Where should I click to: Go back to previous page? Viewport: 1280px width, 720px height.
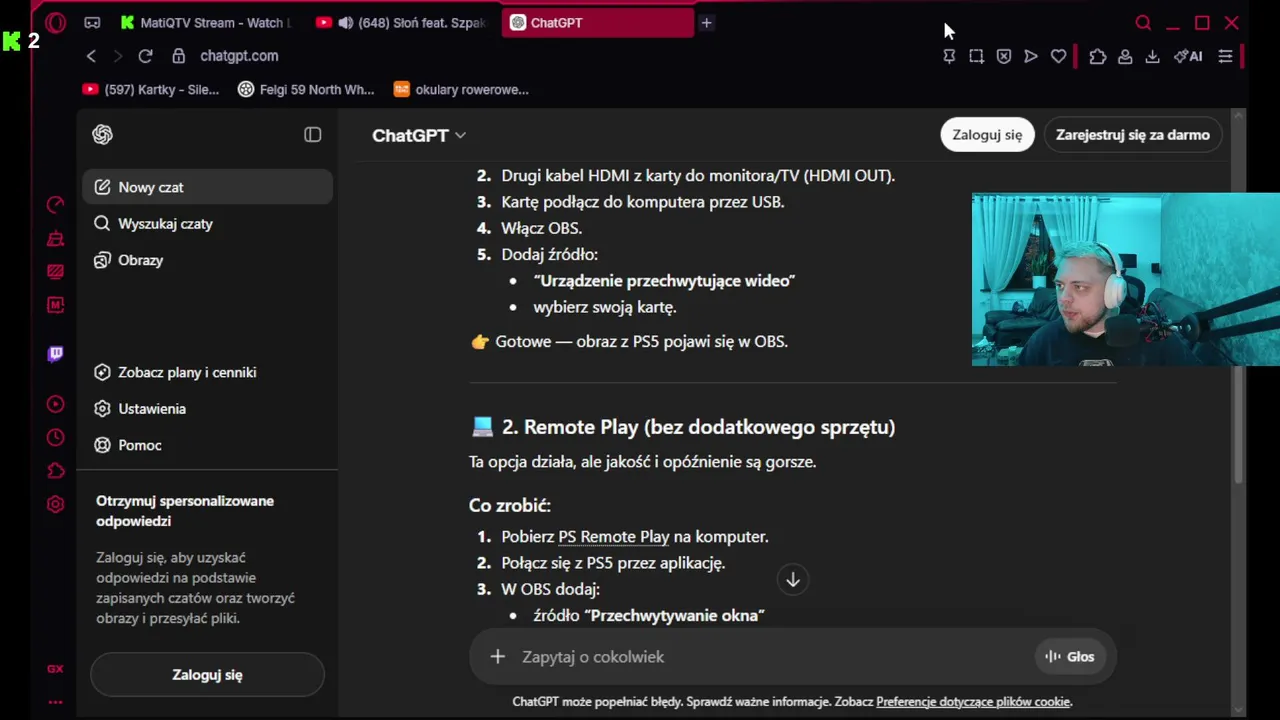tap(91, 56)
